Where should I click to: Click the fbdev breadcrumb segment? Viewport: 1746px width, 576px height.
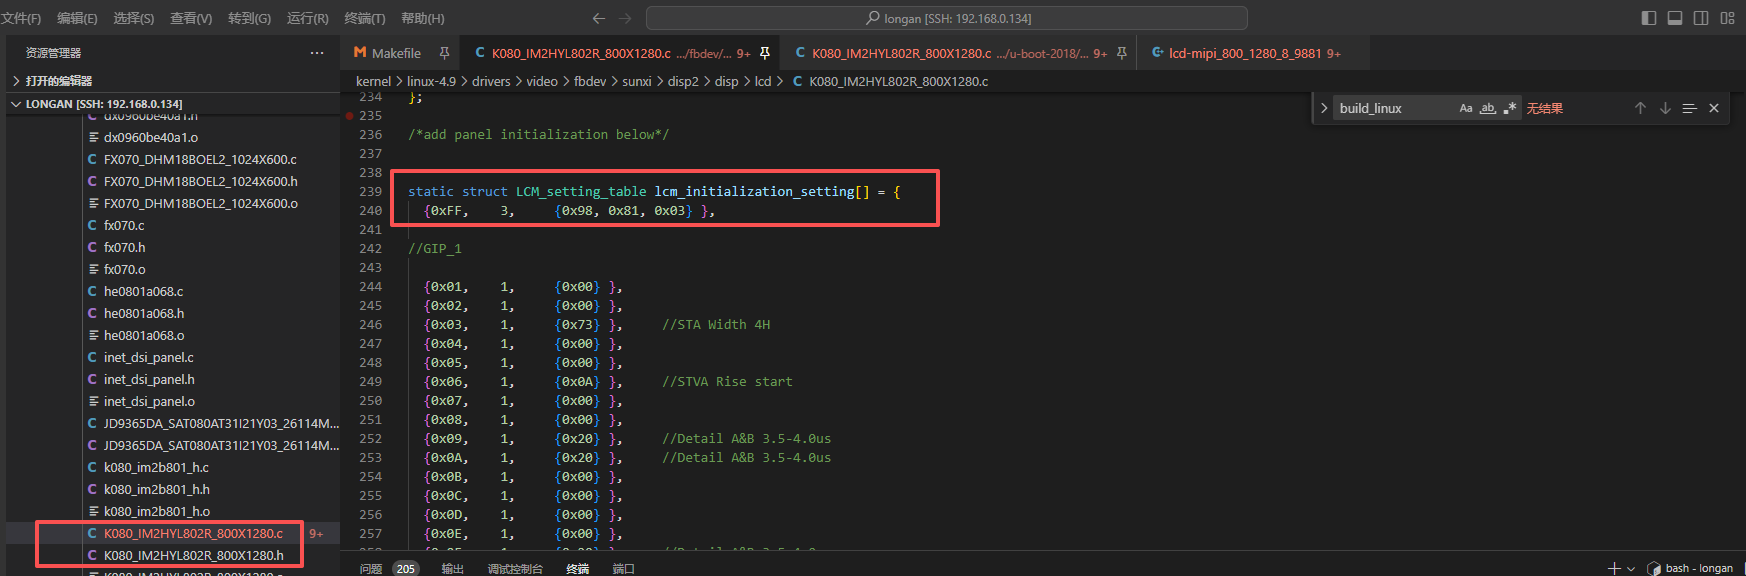coord(590,81)
